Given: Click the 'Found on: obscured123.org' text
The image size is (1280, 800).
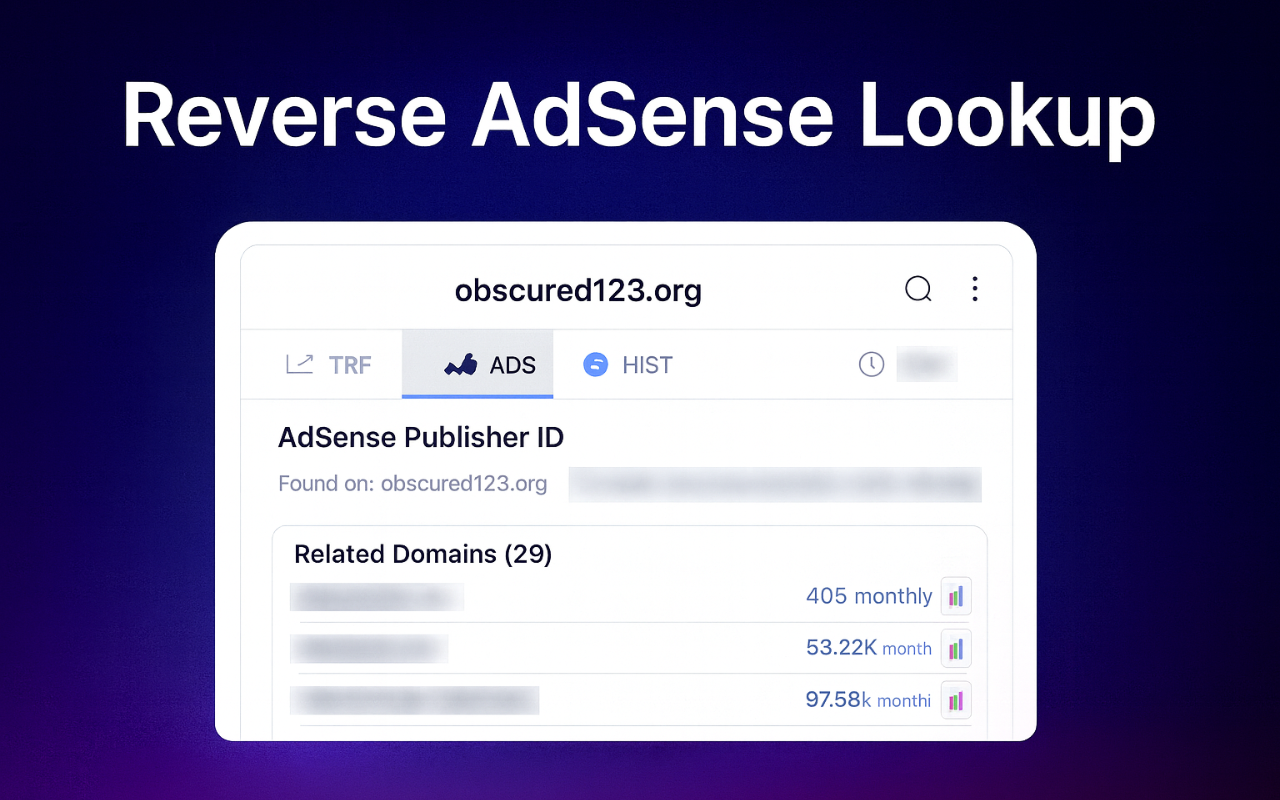Looking at the screenshot, I should 412,484.
